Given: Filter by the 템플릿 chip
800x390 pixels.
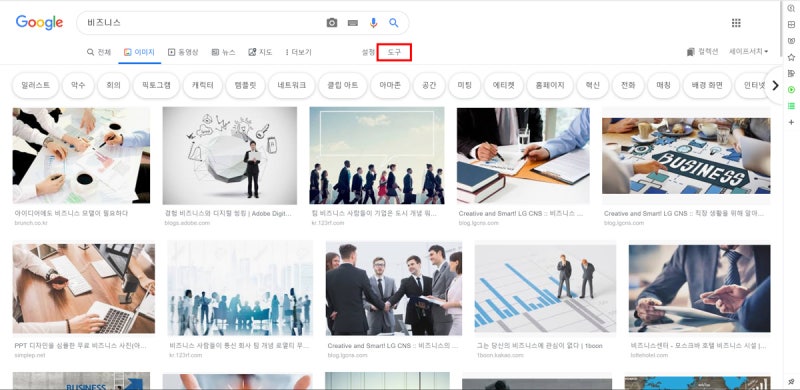Looking at the screenshot, I should [245, 86].
